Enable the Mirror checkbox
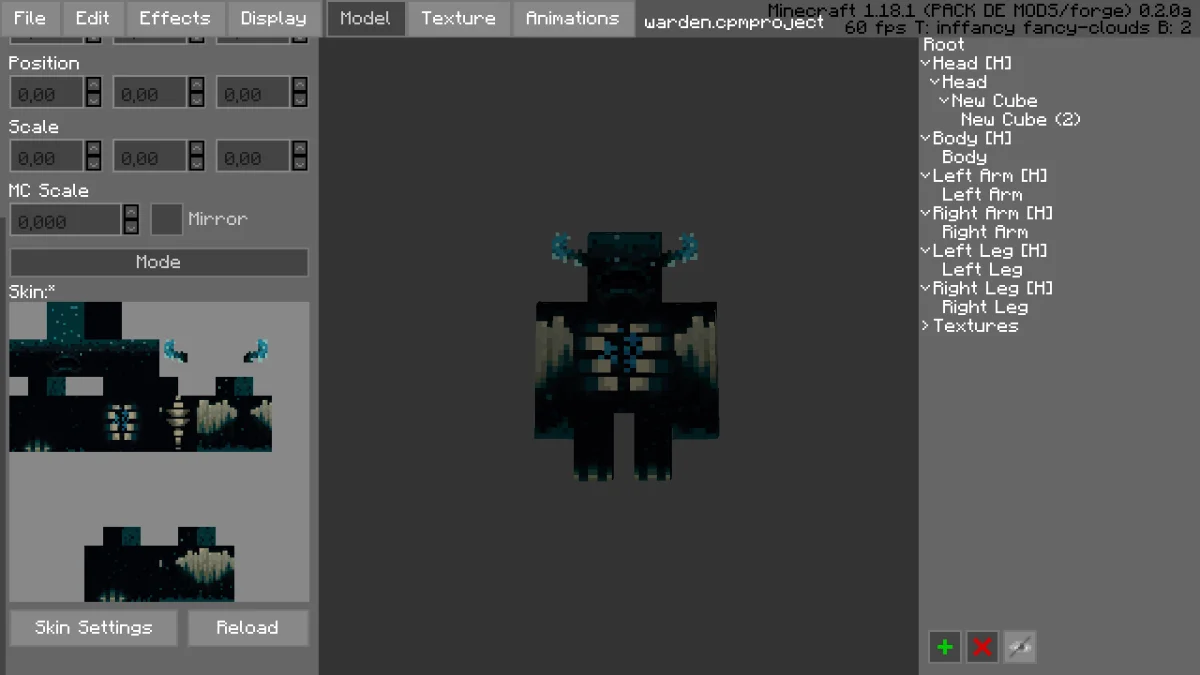 [166, 219]
